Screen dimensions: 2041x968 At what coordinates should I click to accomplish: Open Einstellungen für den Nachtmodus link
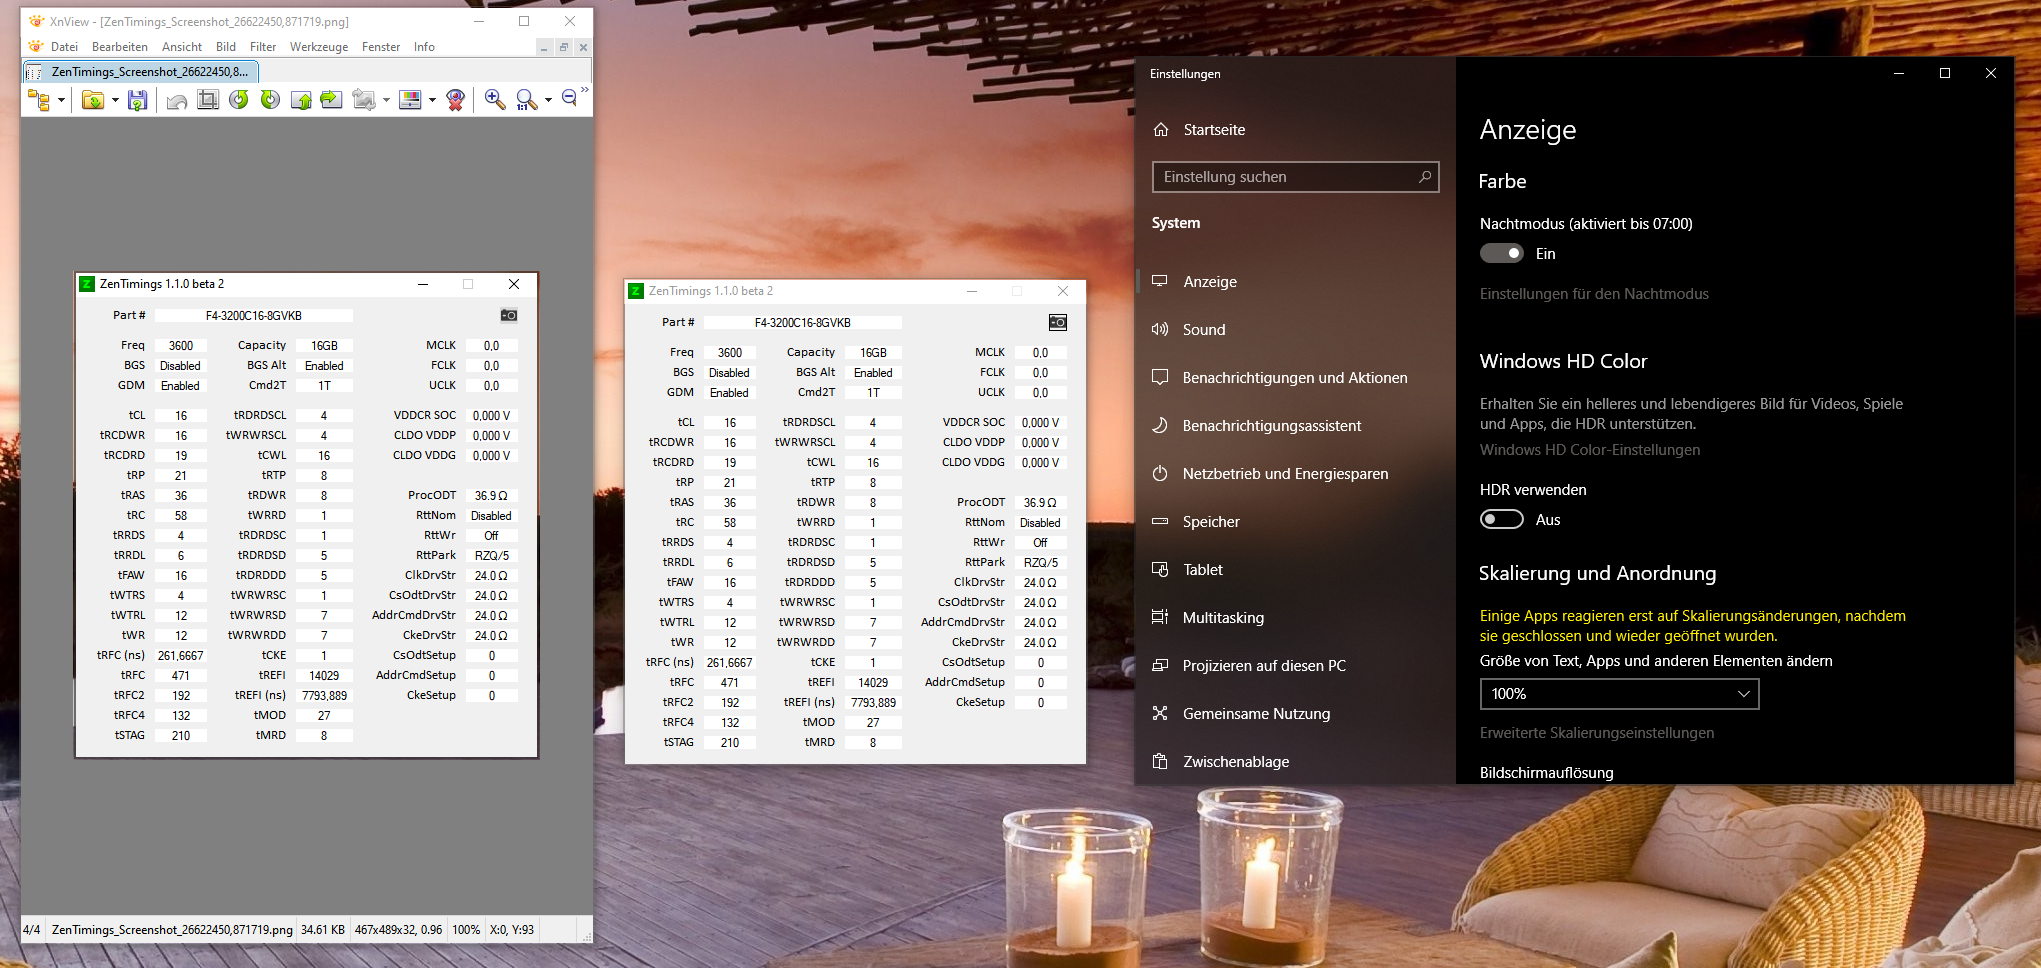point(1594,294)
